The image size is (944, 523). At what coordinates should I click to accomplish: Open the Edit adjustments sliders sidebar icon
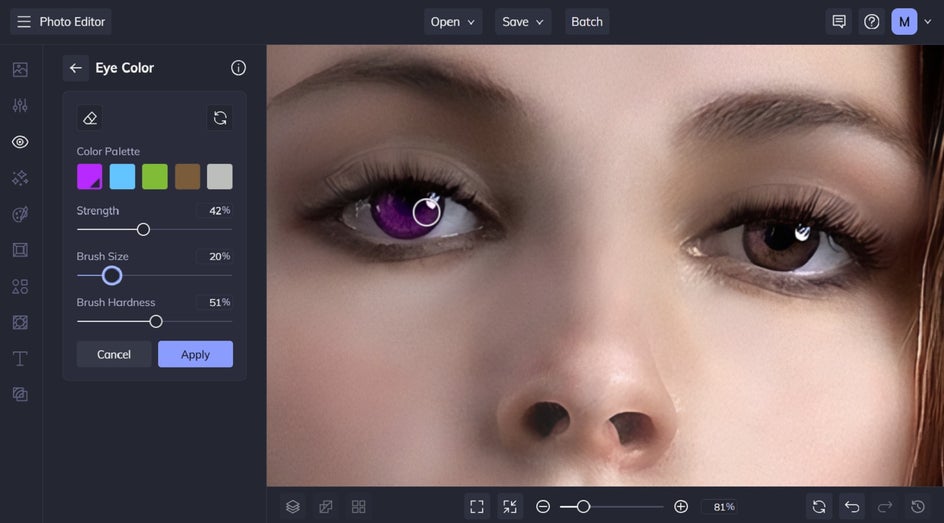tap(20, 105)
